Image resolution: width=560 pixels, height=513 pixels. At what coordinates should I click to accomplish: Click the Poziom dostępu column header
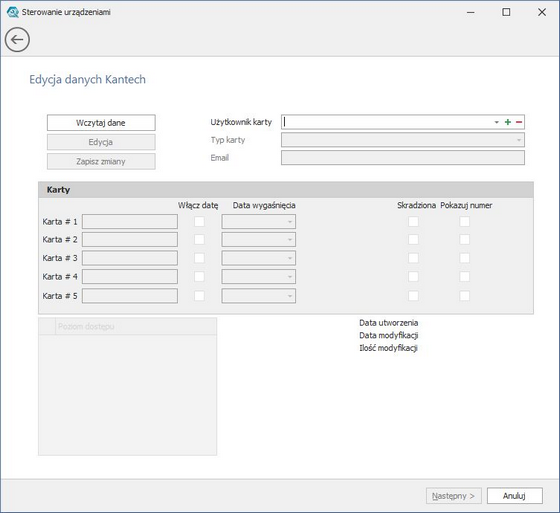136,327
